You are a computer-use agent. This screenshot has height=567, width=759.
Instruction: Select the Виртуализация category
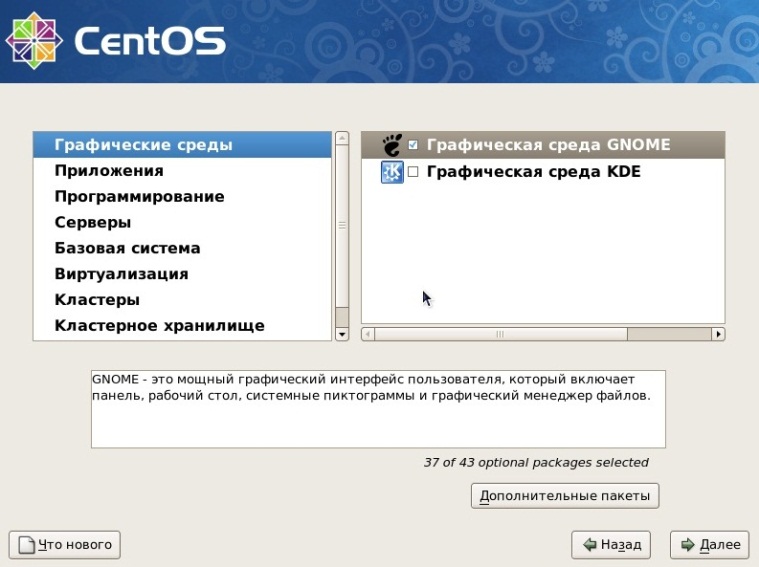(182, 274)
